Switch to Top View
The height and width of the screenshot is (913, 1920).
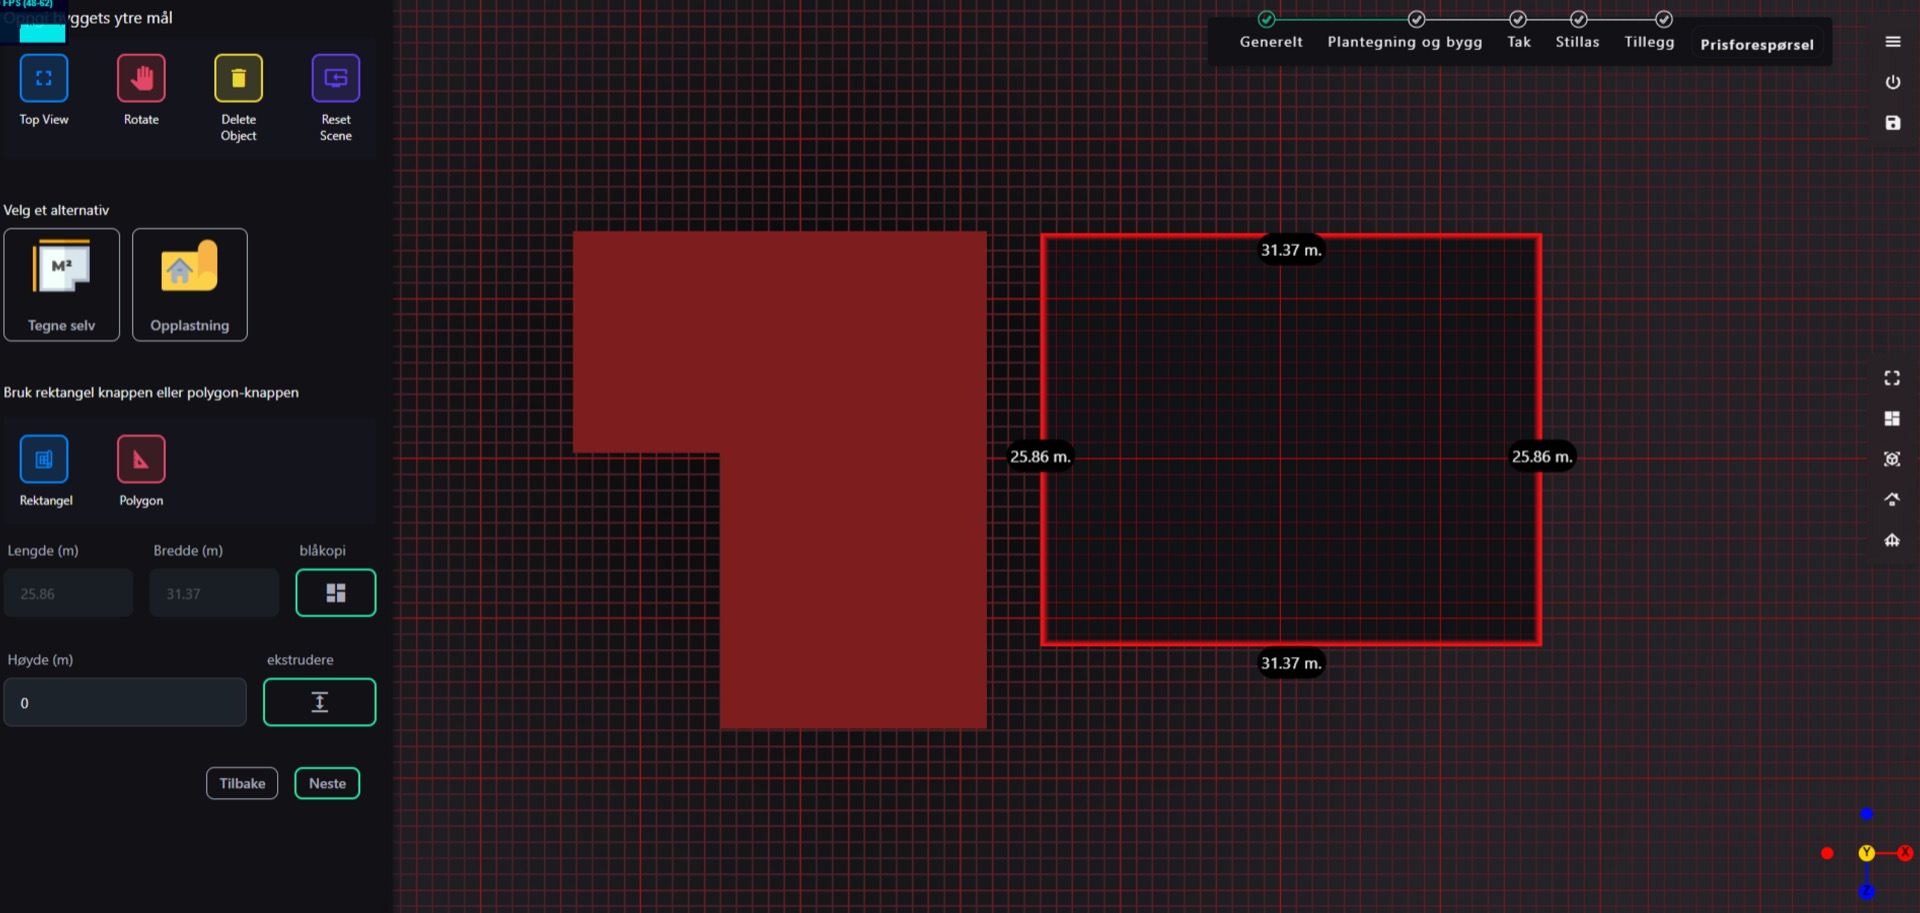(44, 79)
